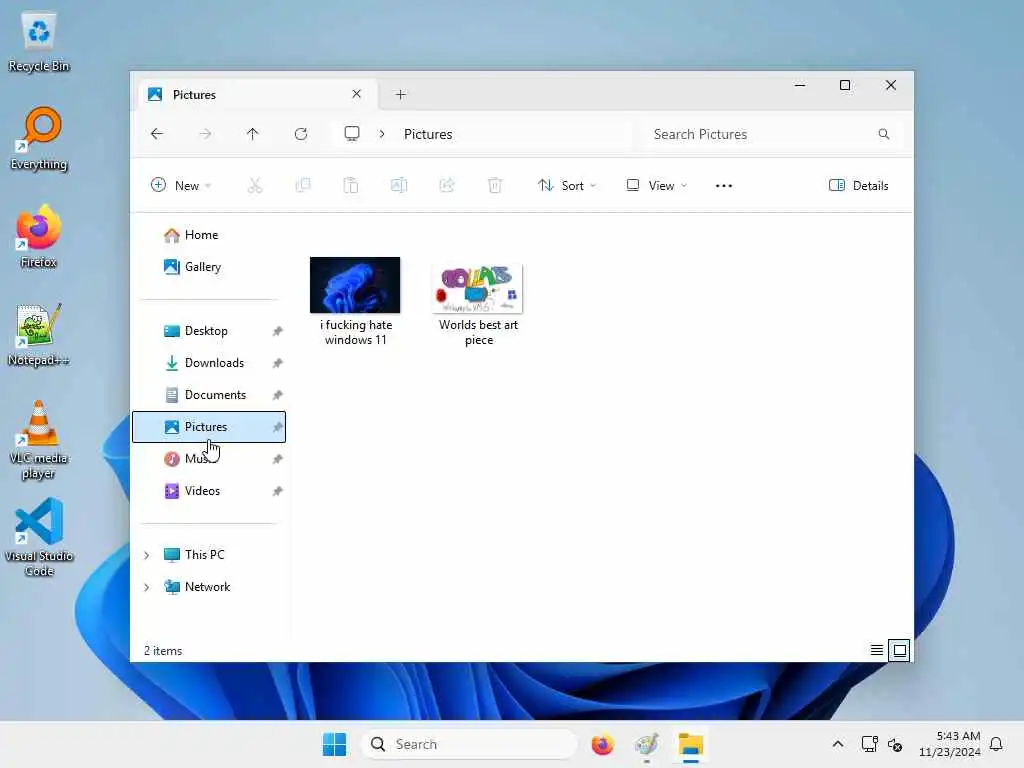Click the This PC monitor icon in address bar

[352, 134]
